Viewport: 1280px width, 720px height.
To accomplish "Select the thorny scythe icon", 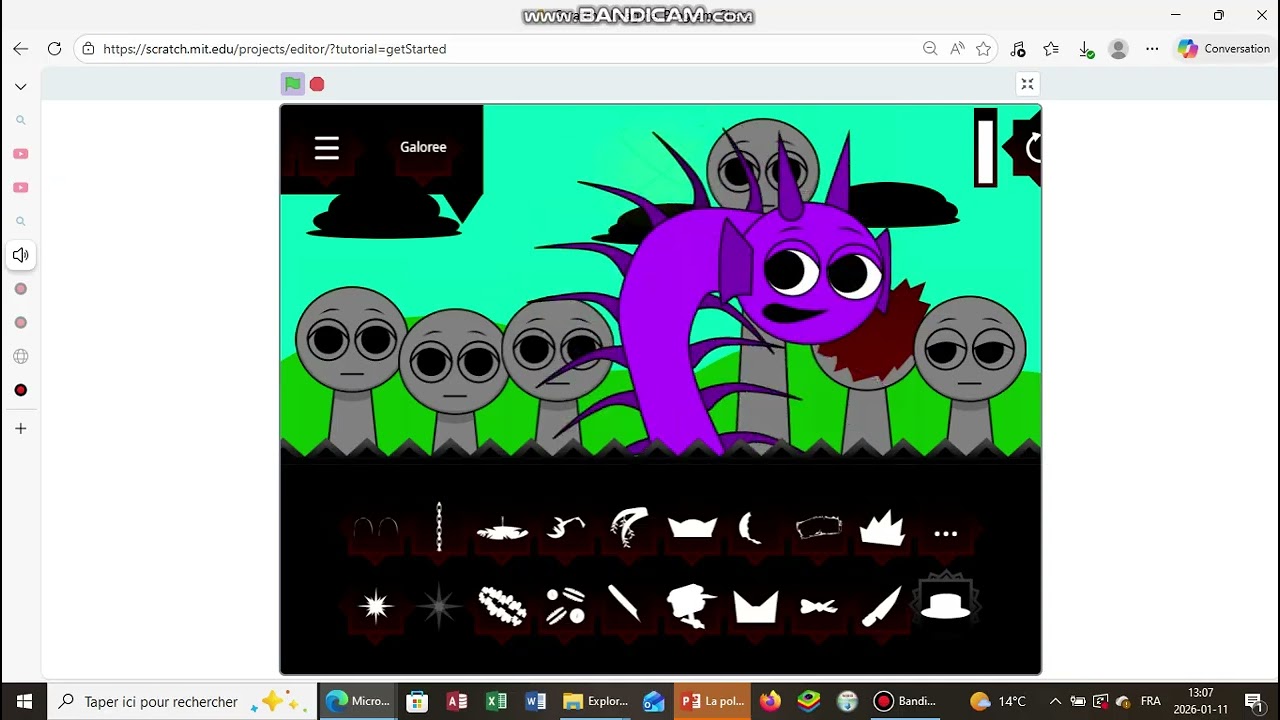I will coord(629,527).
